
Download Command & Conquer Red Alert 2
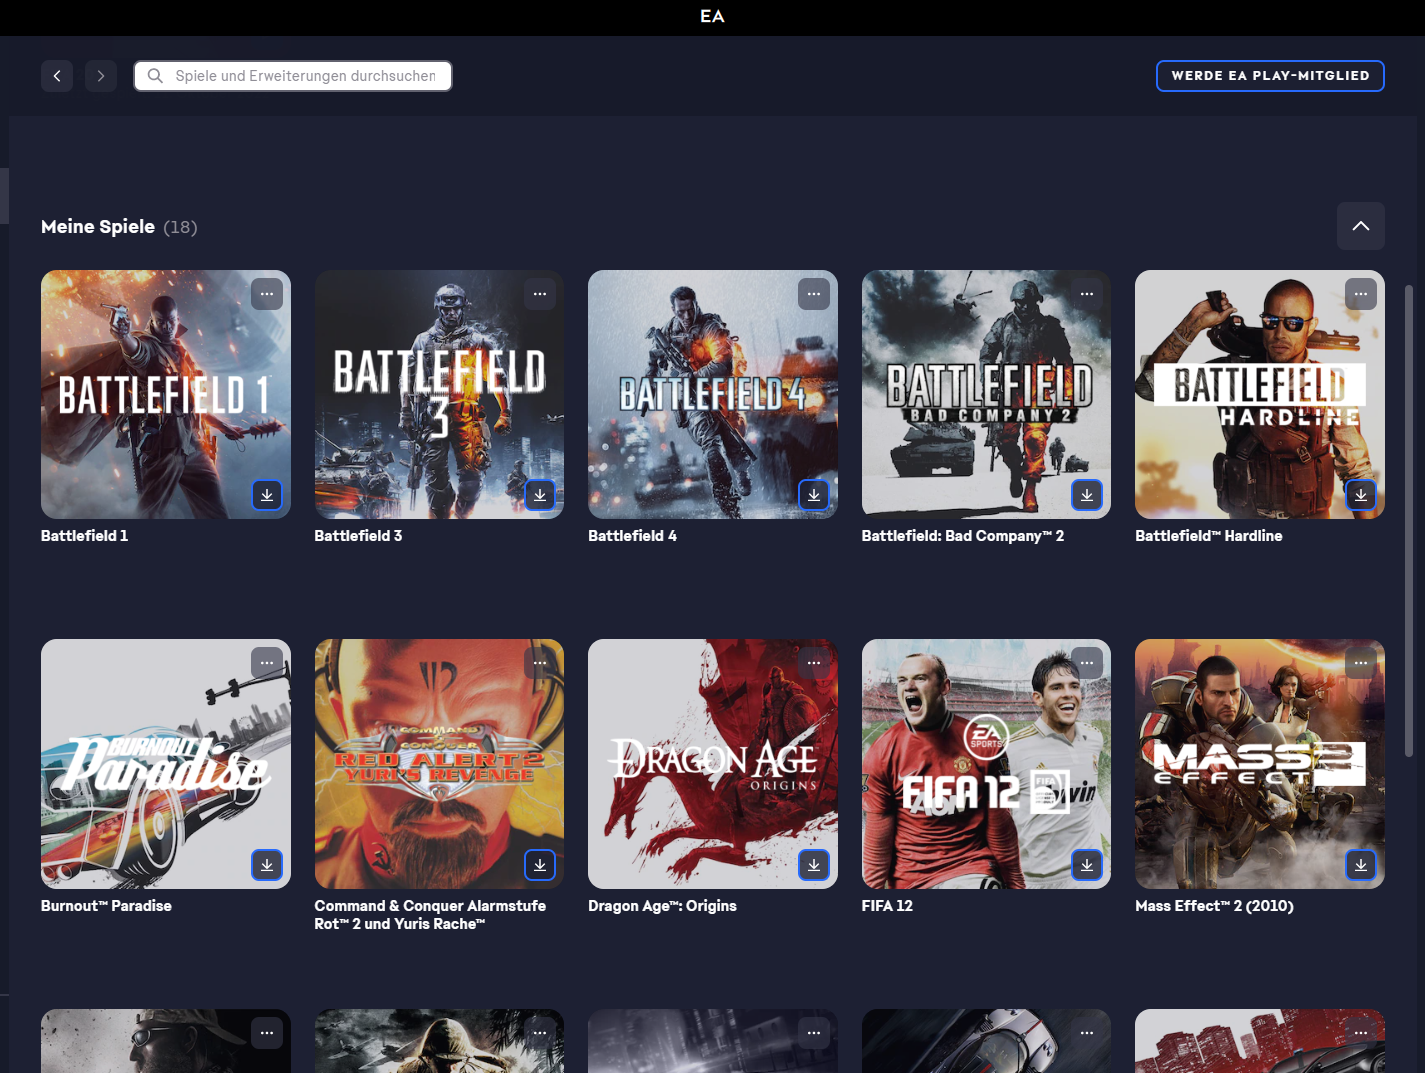click(540, 865)
